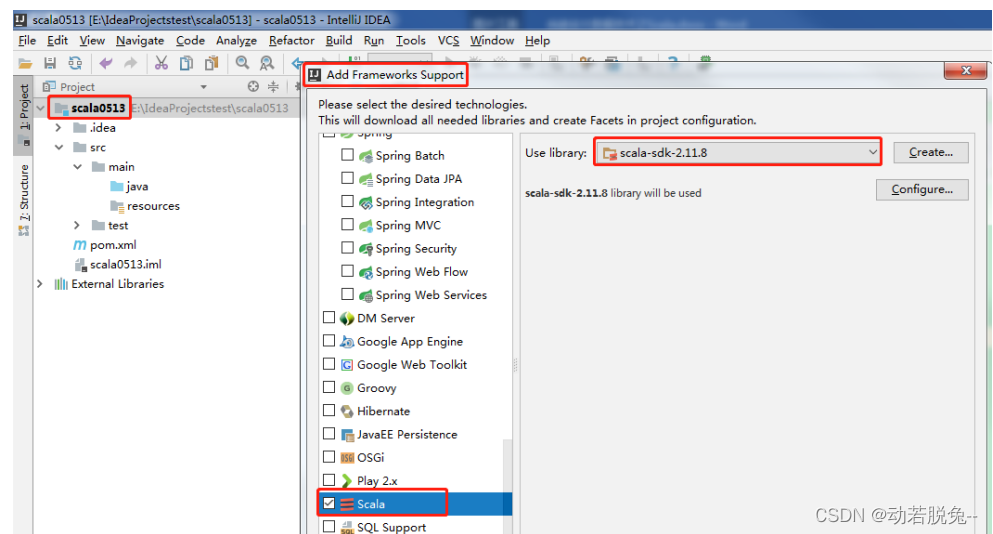Enable the Spring Security checkbox
993x534 pixels.
click(x=347, y=248)
